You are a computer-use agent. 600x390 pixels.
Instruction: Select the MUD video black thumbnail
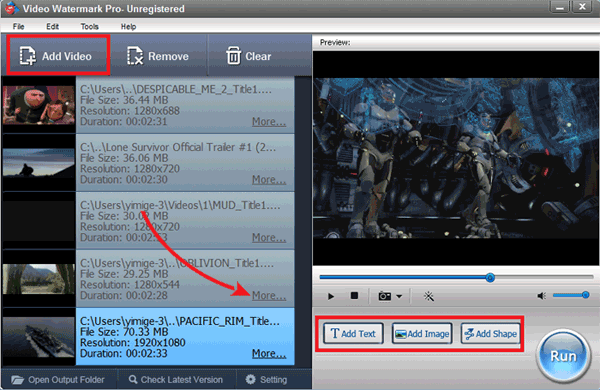pos(39,221)
